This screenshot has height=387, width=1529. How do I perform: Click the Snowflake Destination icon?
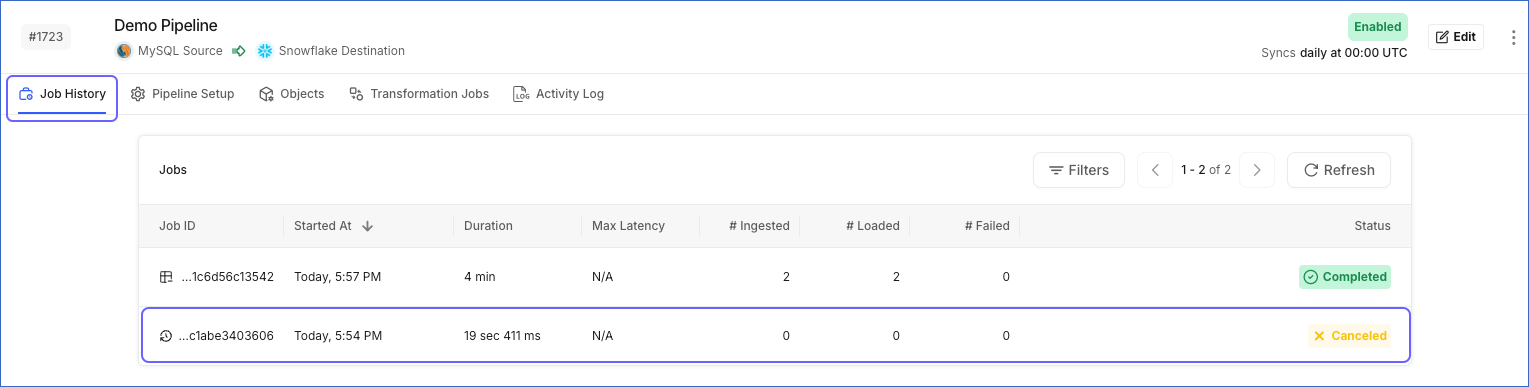click(265, 51)
